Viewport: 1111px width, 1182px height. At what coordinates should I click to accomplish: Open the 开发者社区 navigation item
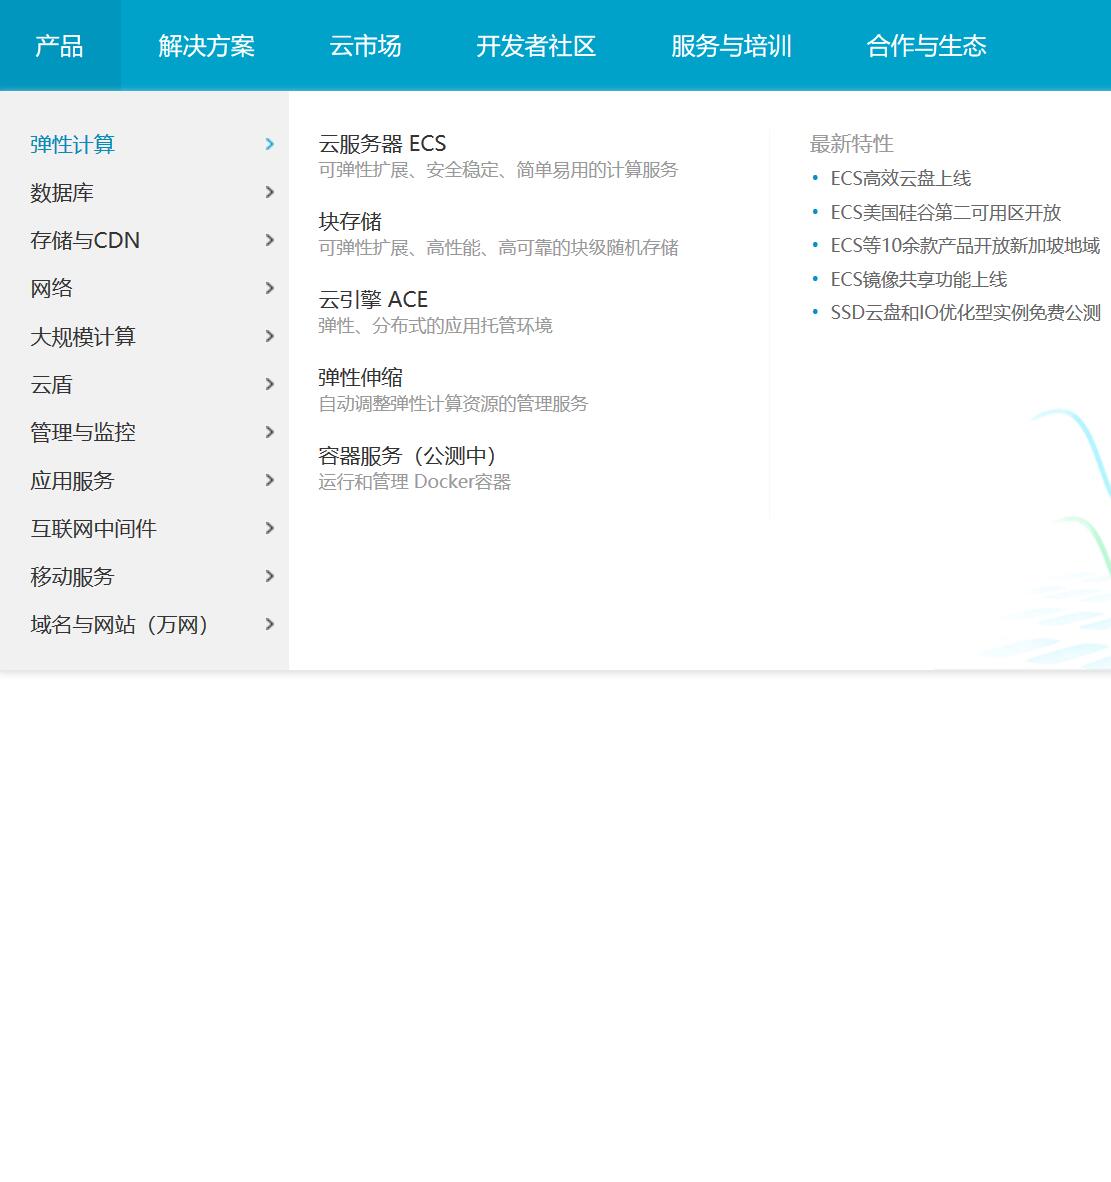point(536,45)
